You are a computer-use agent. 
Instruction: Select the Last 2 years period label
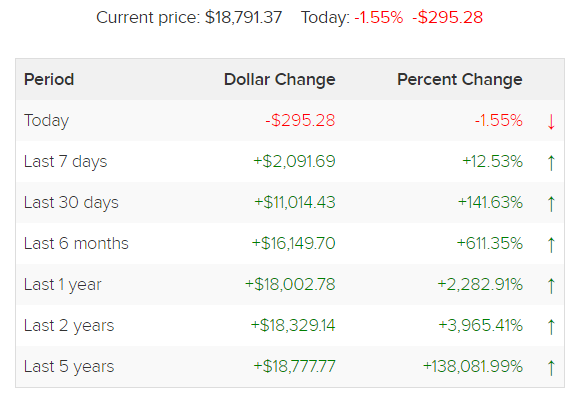(69, 326)
